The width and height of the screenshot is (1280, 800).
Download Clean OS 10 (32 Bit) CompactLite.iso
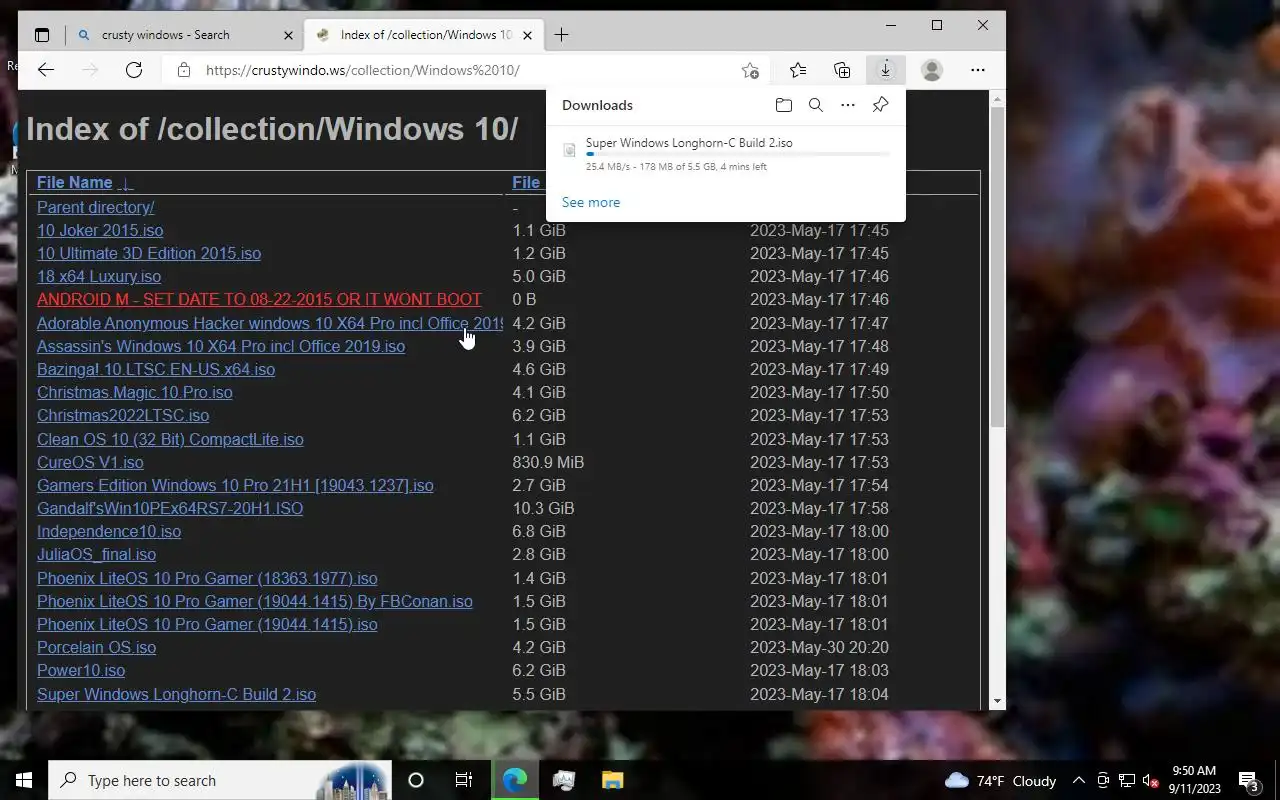click(170, 439)
